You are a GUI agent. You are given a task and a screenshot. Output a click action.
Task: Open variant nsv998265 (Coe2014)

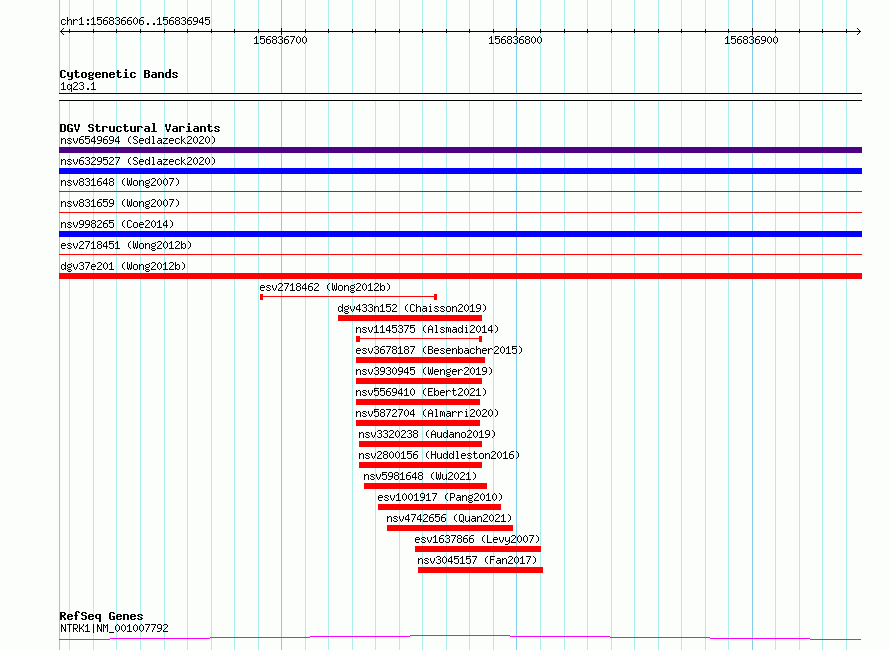click(x=117, y=224)
